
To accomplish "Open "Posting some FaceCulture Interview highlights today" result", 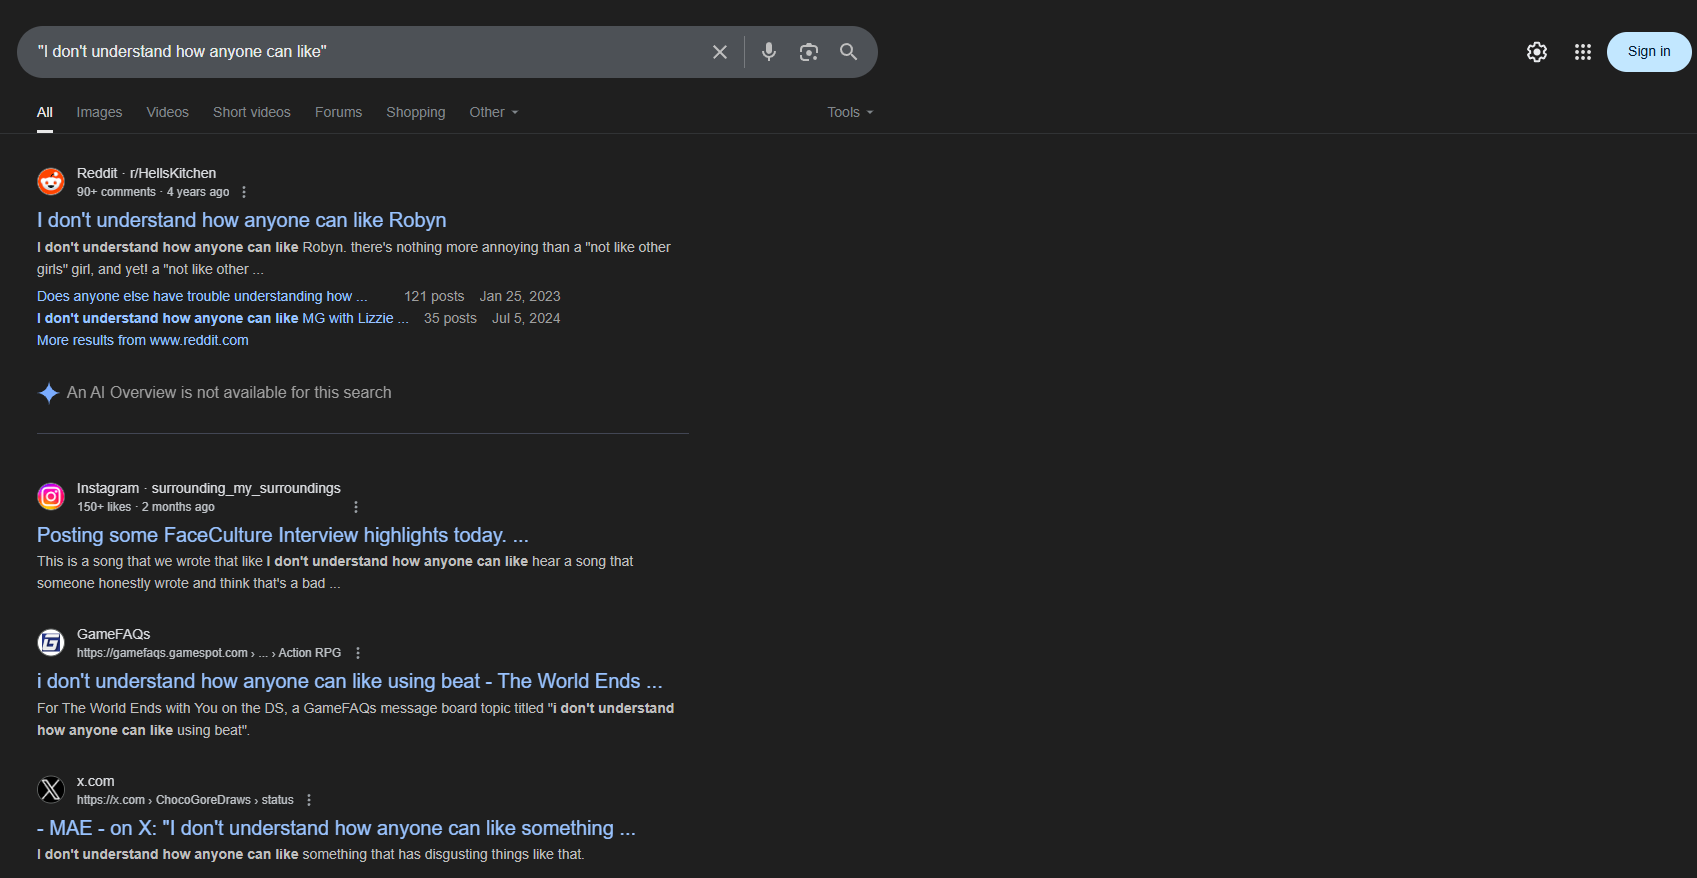I will click(283, 535).
